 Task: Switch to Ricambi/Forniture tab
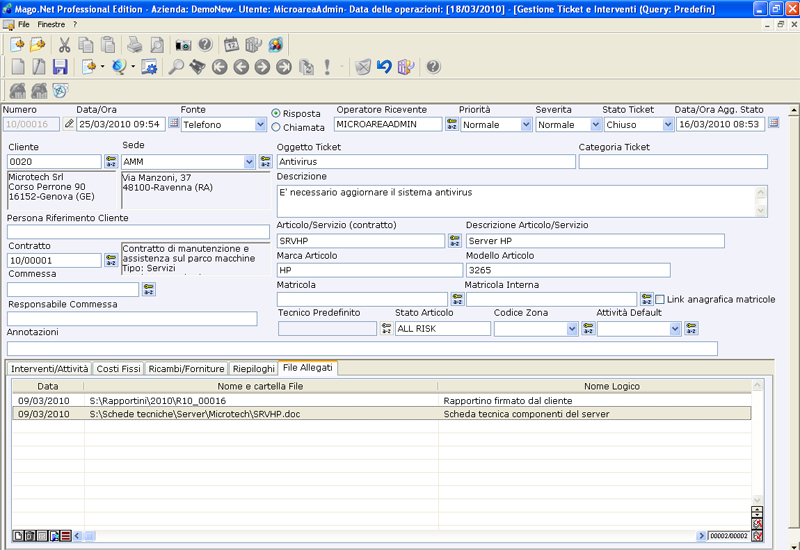pyautogui.click(x=186, y=368)
